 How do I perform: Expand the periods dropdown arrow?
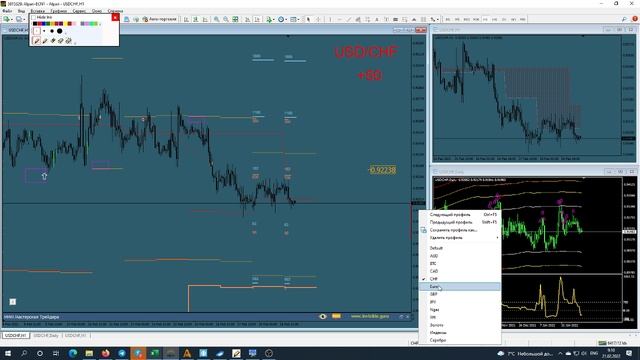click(x=286, y=20)
